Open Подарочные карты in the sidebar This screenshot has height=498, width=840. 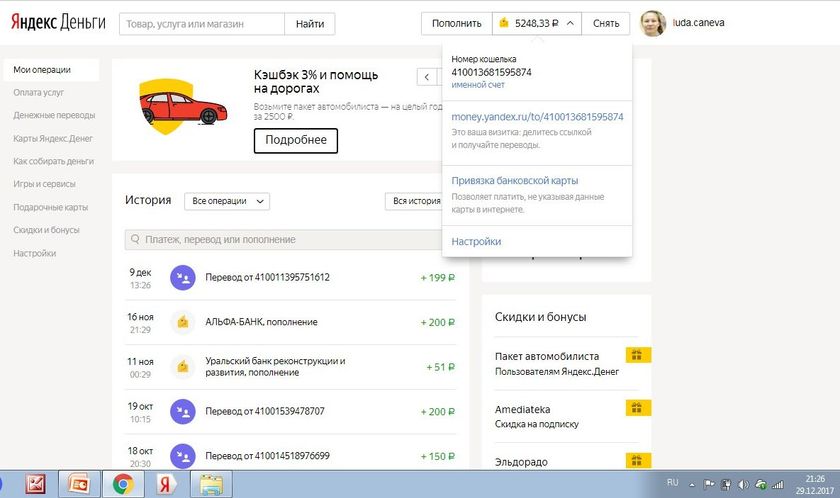pyautogui.click(x=50, y=207)
